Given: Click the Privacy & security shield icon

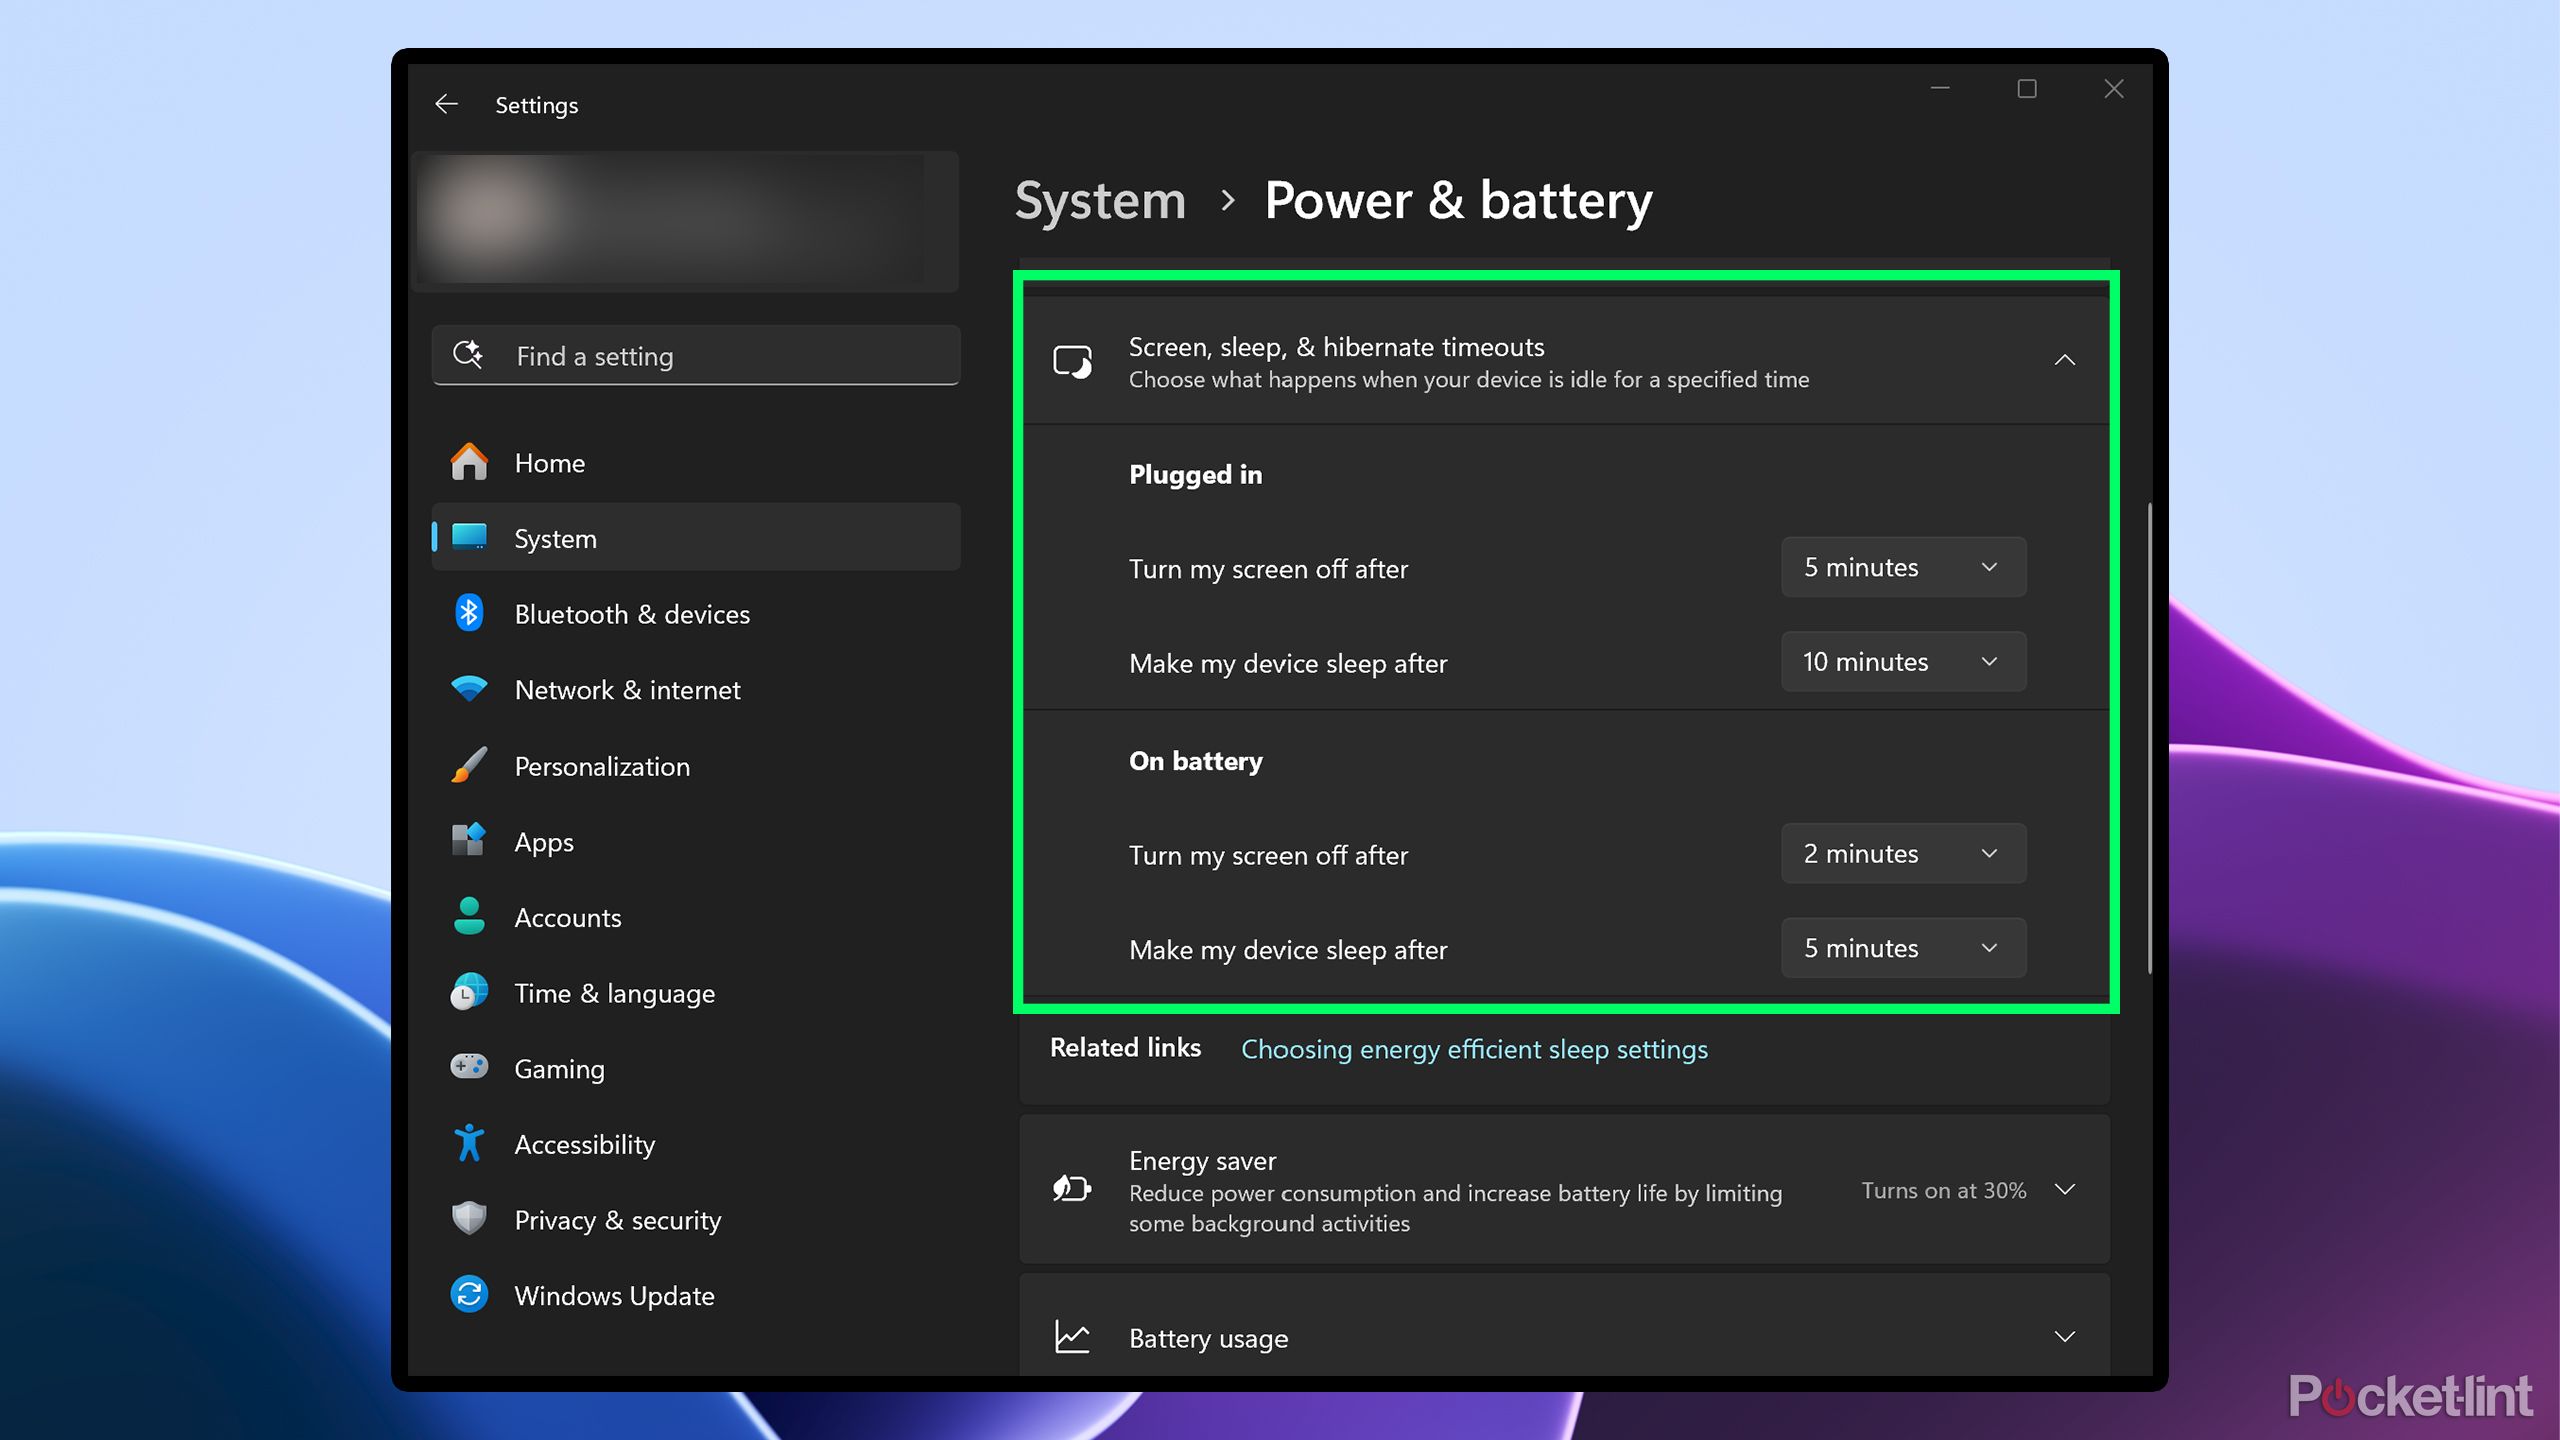Looking at the screenshot, I should pos(469,1219).
